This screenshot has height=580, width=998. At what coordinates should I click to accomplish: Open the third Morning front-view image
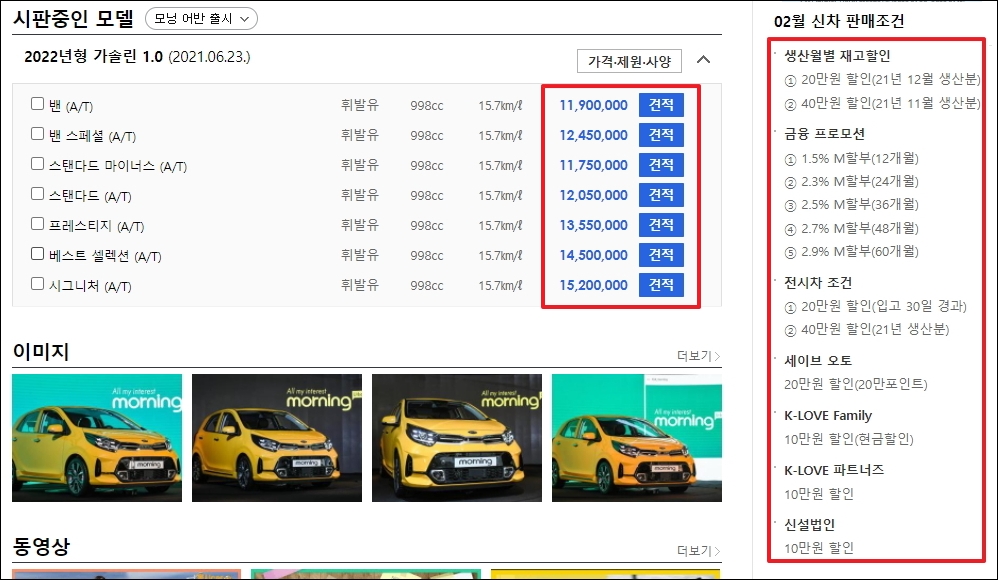(x=457, y=438)
